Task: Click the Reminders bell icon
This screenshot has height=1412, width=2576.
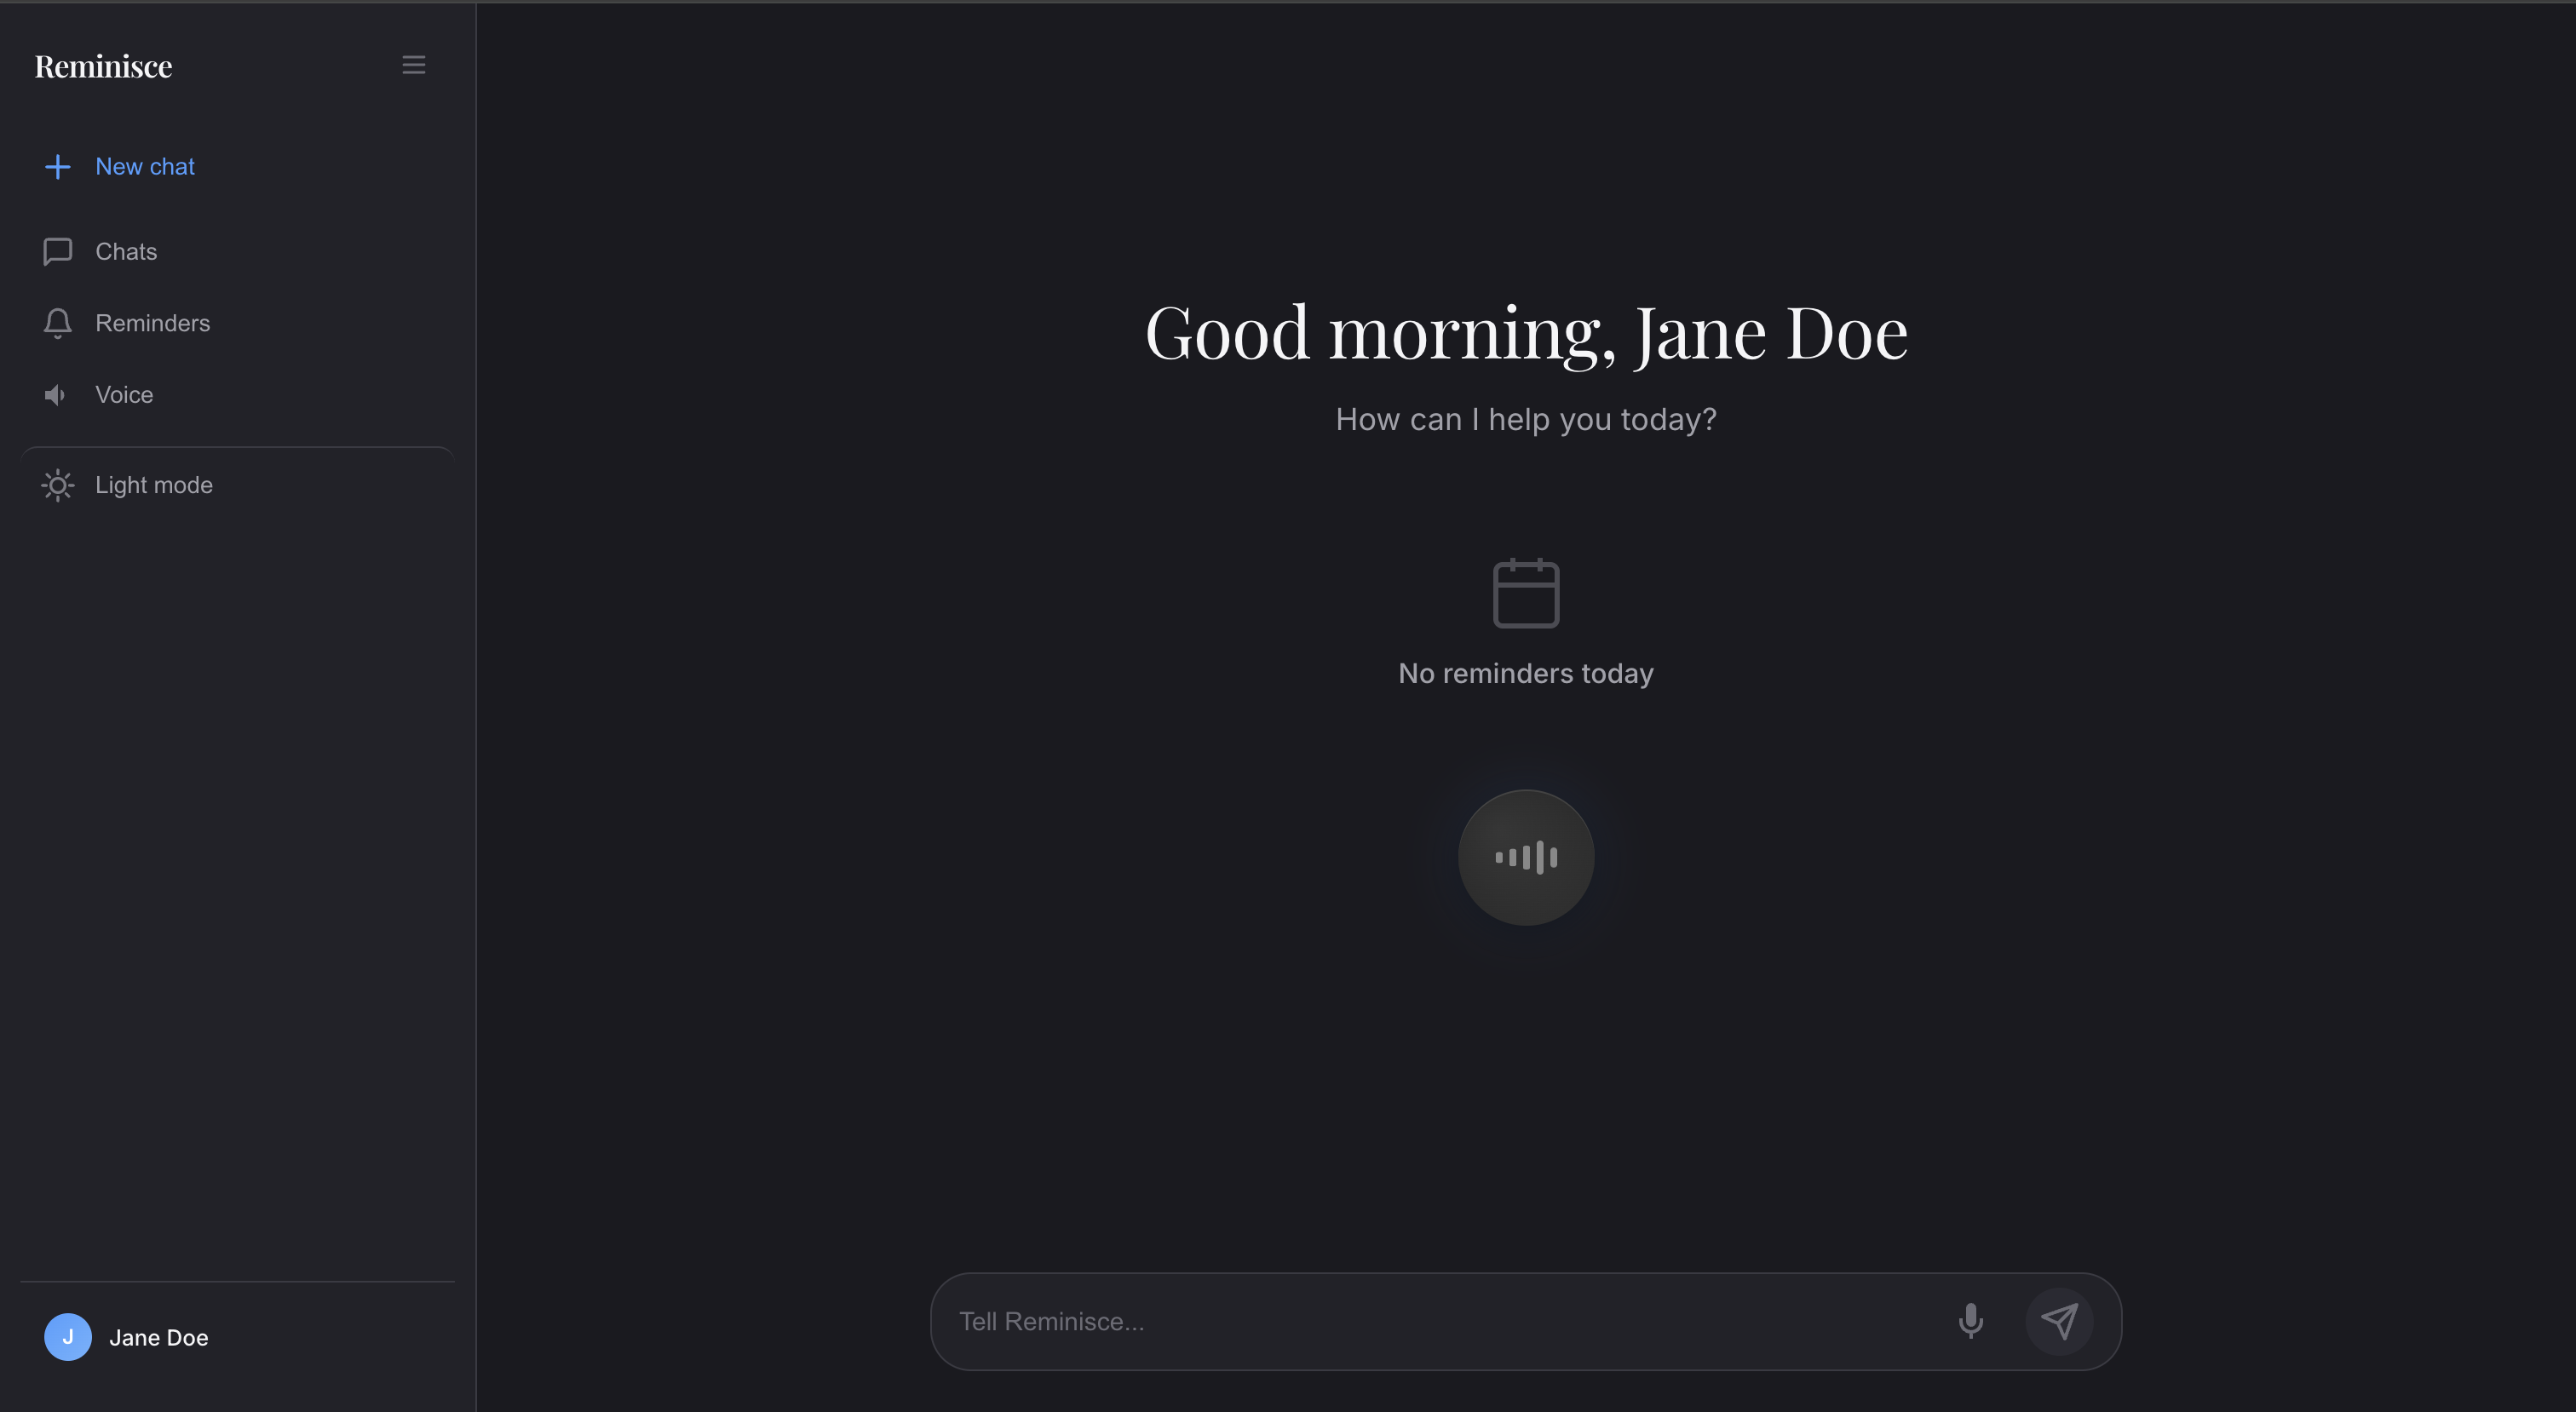Action: click(58, 323)
